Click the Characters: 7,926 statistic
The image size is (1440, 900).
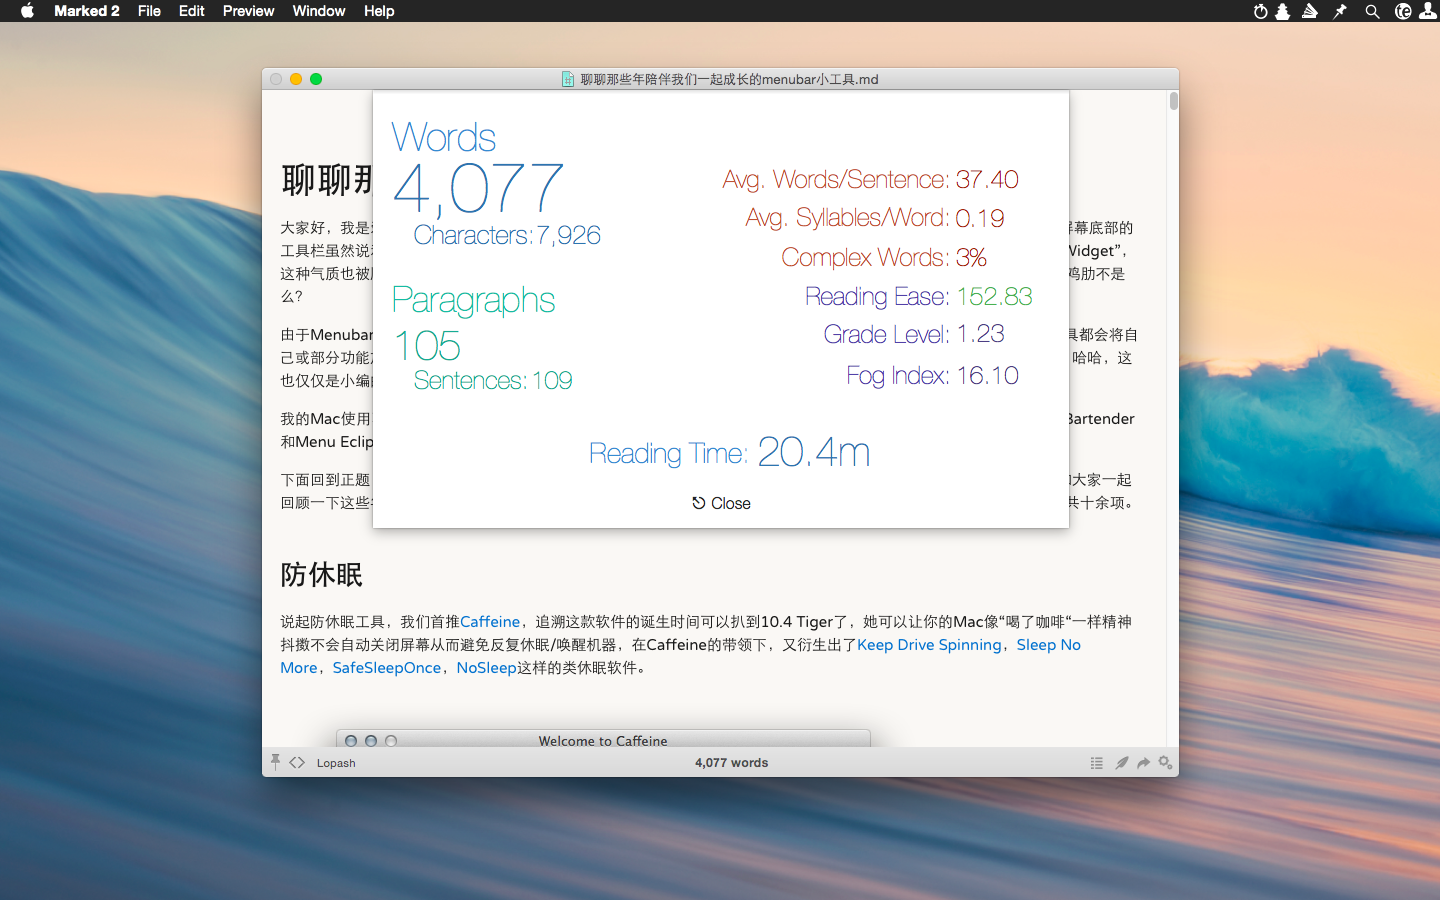(x=507, y=235)
